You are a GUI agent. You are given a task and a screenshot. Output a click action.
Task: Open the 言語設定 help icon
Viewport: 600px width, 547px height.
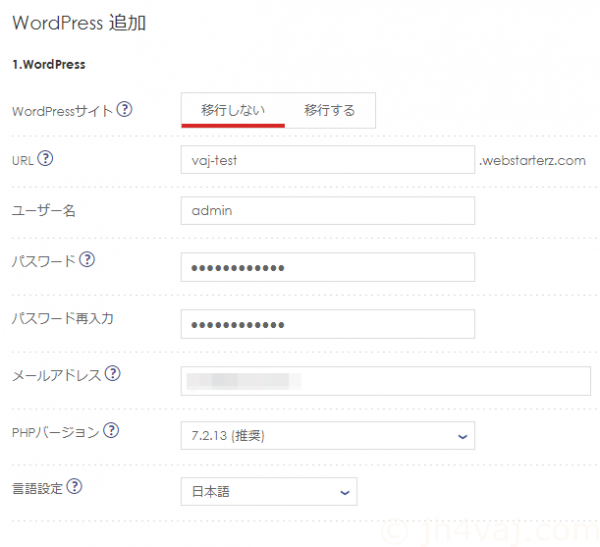coord(74,487)
